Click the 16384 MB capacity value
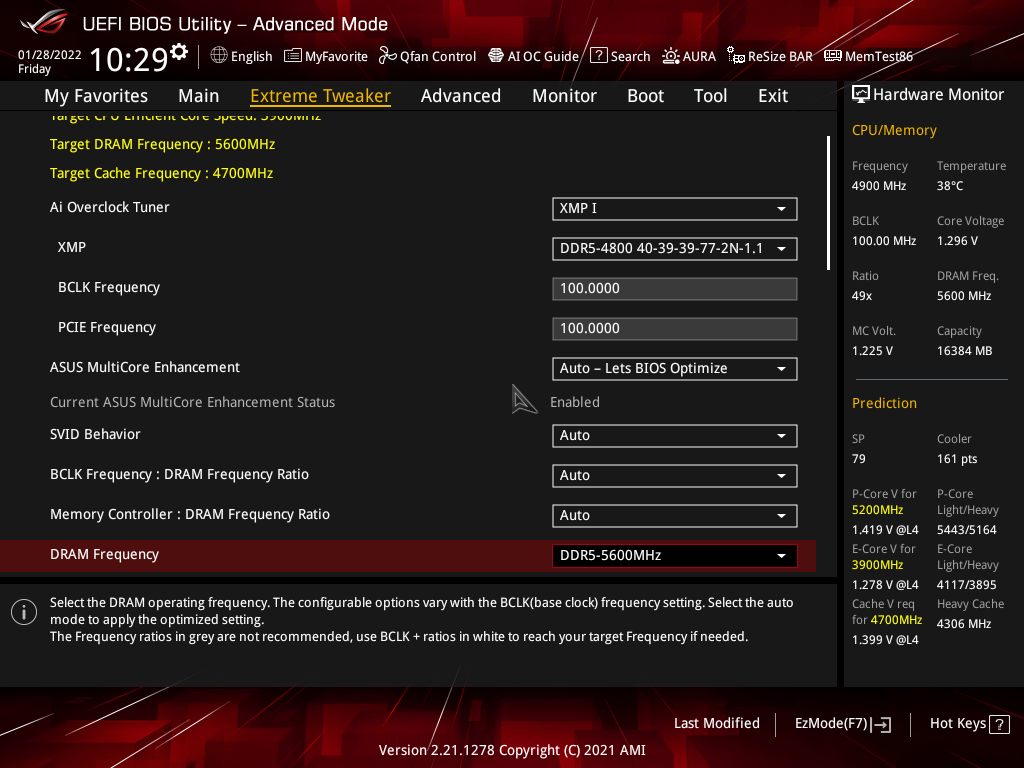Image resolution: width=1024 pixels, height=768 pixels. click(965, 351)
